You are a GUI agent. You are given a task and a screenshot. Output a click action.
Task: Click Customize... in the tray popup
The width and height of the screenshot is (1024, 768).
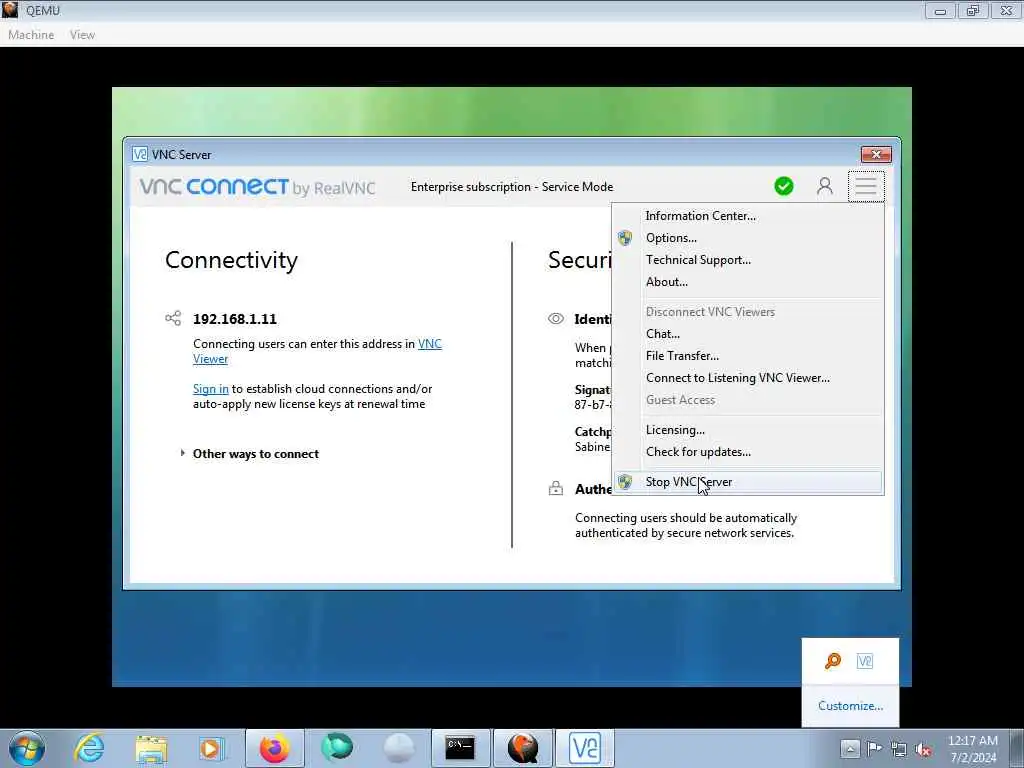(850, 706)
